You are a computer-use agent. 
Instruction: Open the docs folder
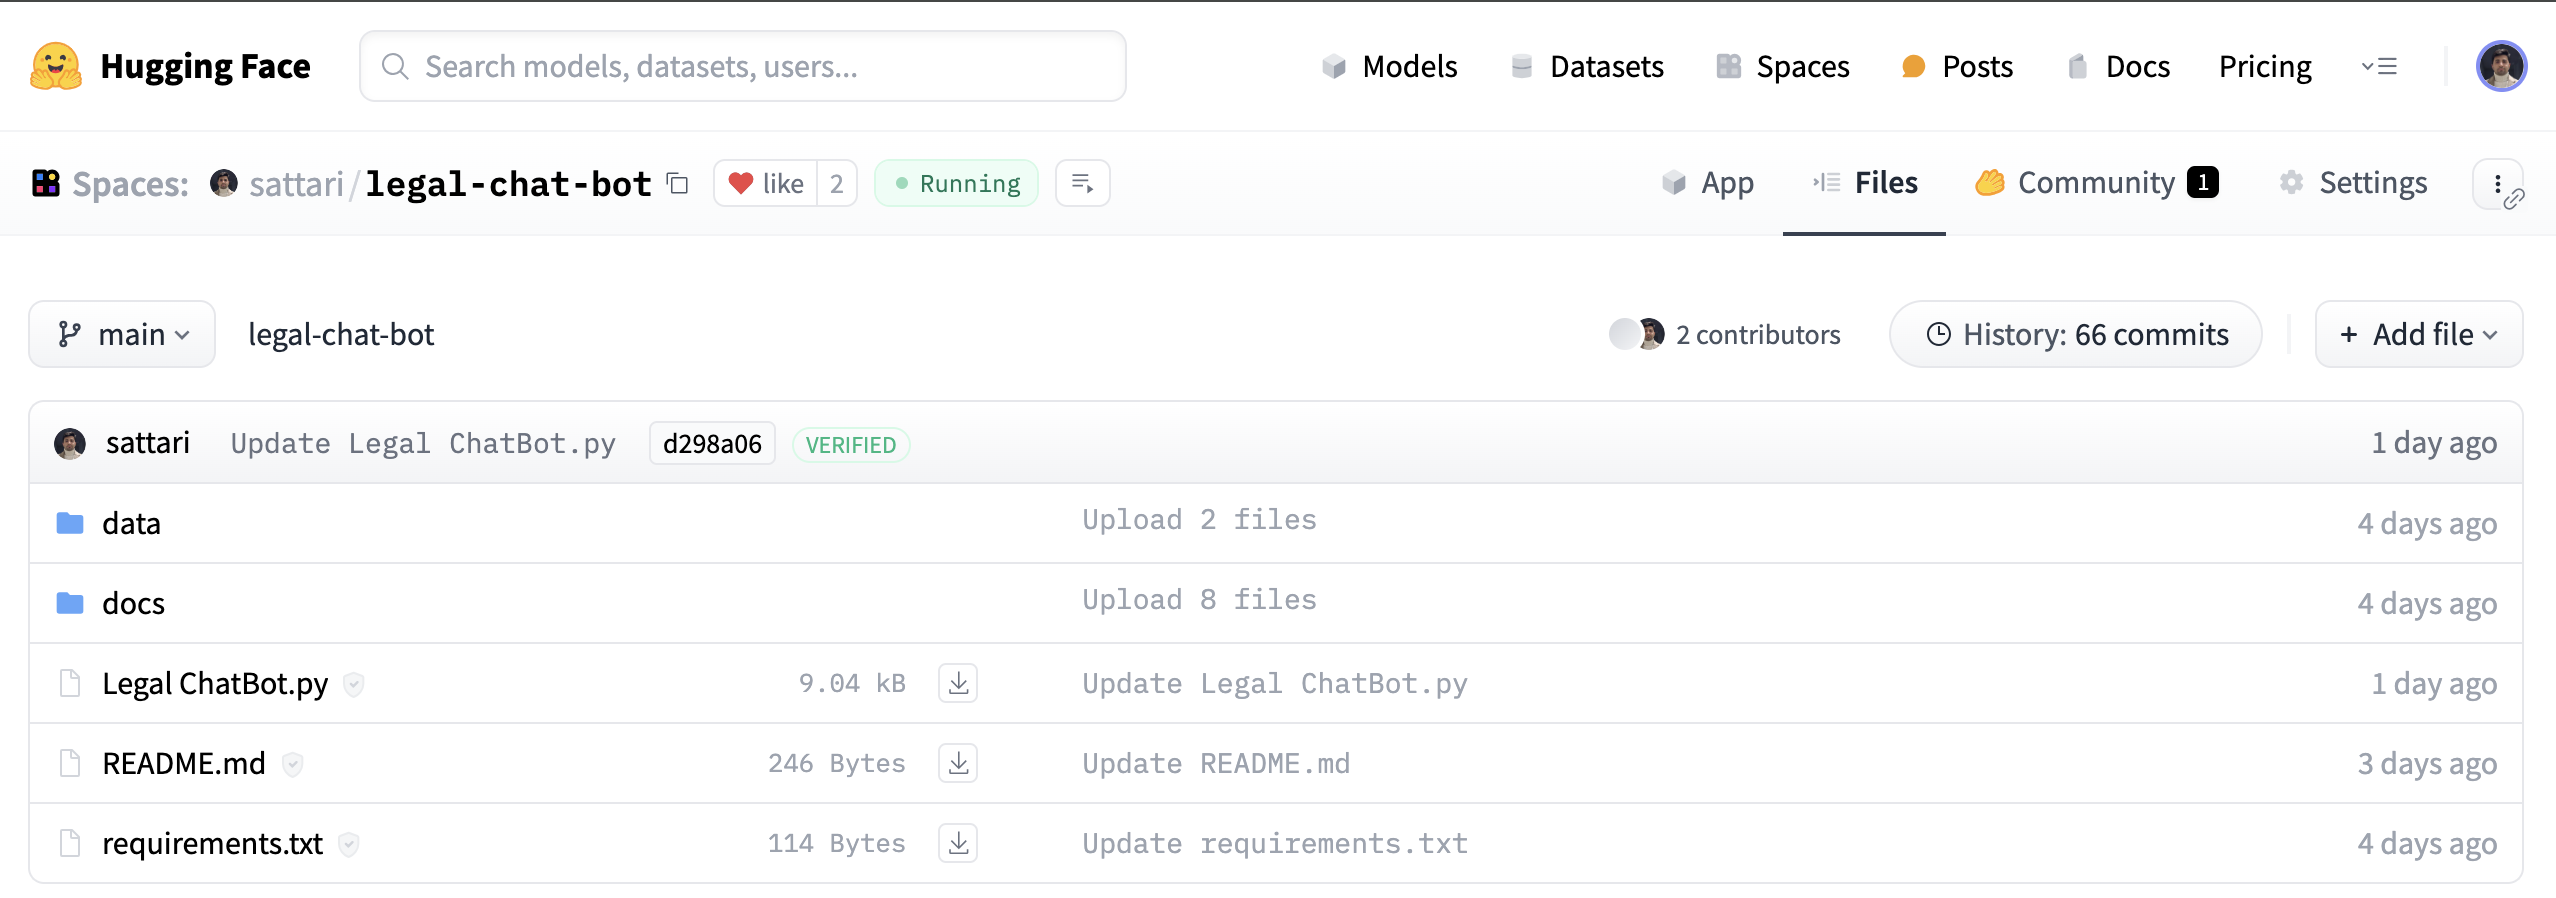click(133, 604)
